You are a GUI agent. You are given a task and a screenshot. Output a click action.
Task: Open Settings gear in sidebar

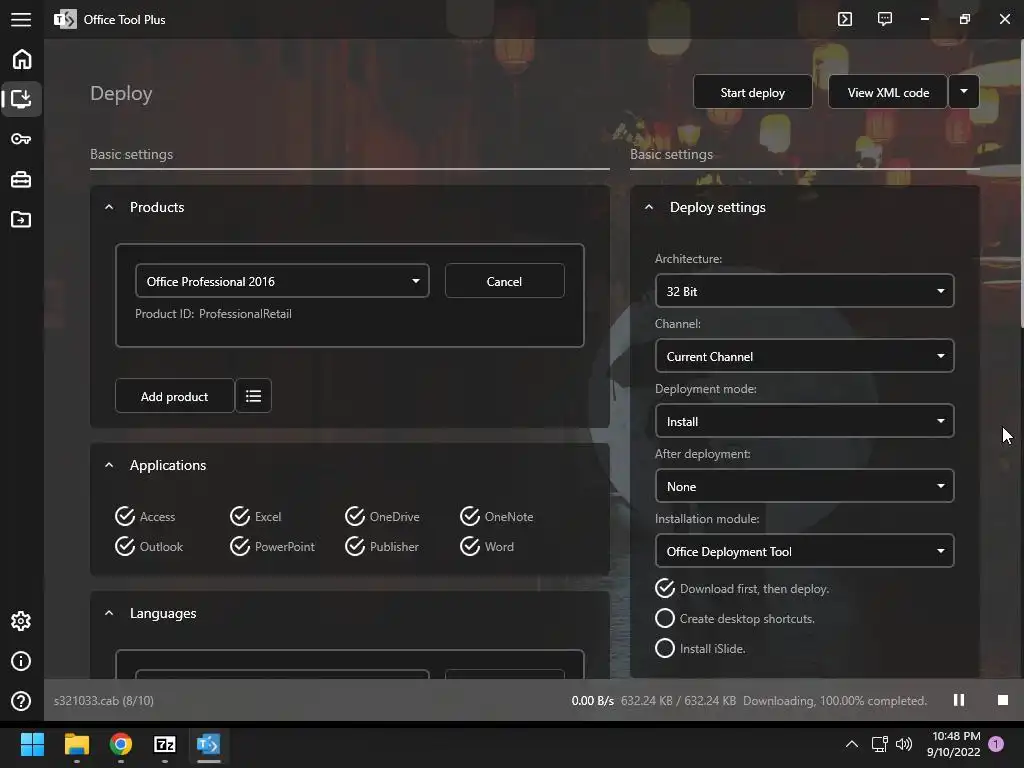[x=21, y=621]
